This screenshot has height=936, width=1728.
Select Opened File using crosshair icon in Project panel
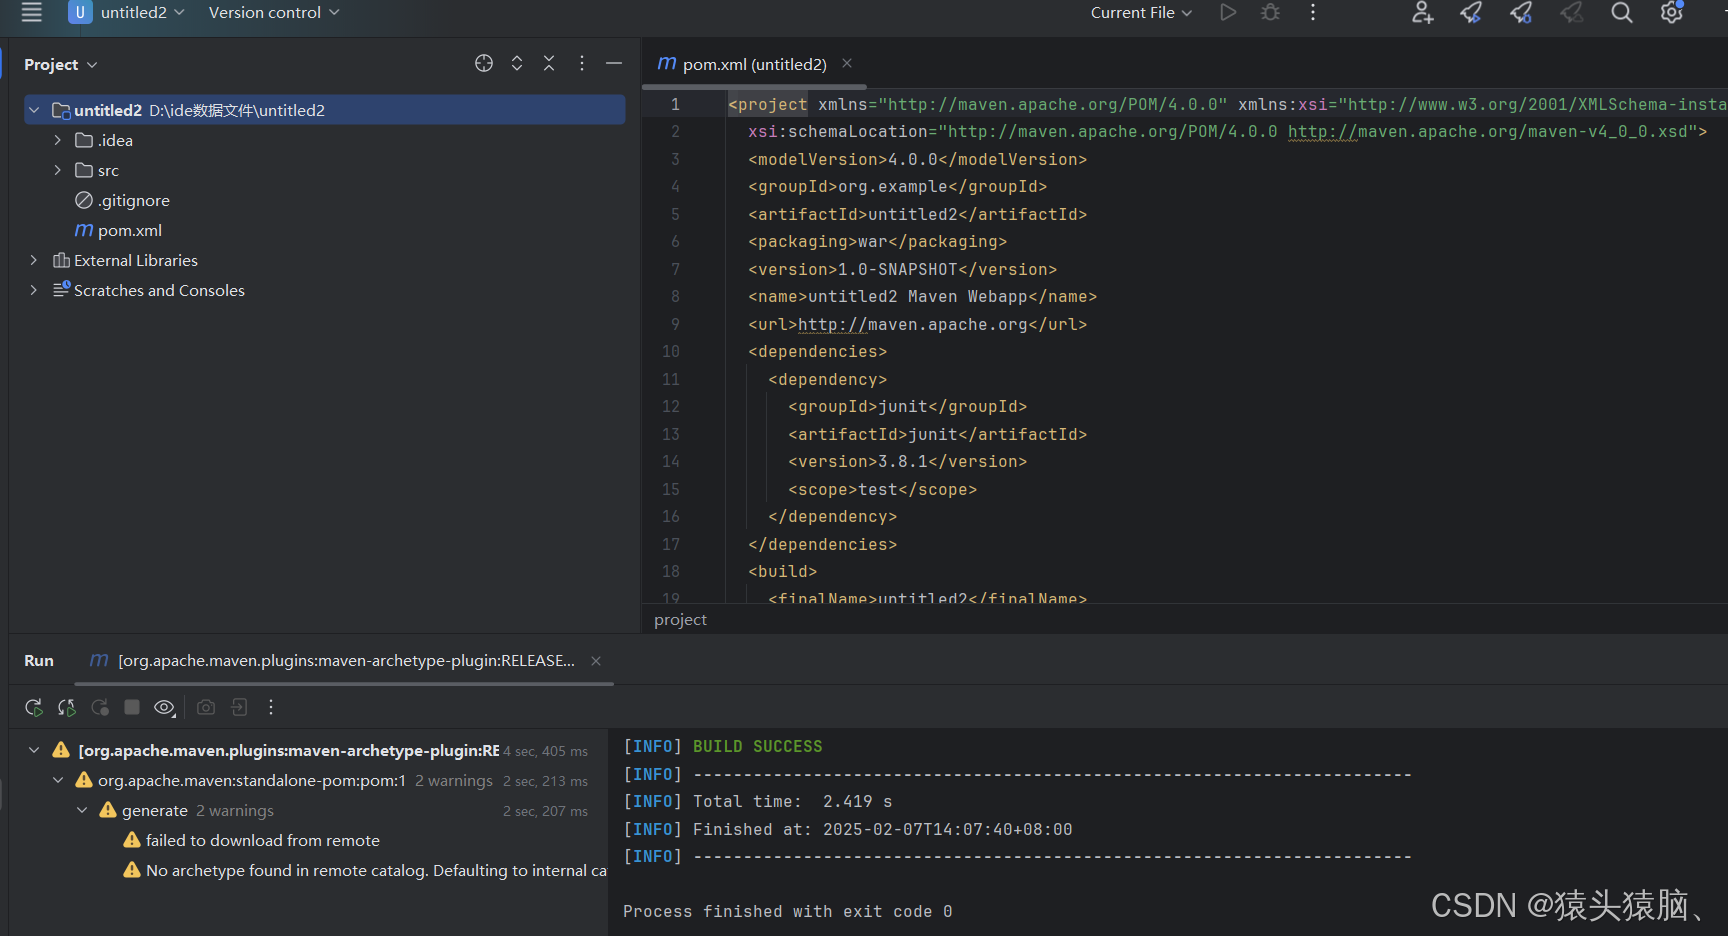(x=484, y=63)
